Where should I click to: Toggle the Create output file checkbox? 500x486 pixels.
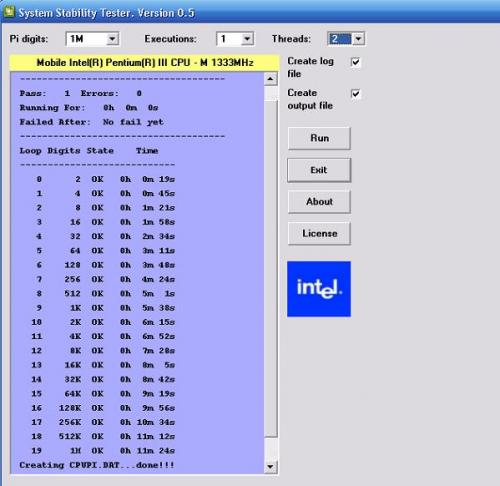point(356,94)
